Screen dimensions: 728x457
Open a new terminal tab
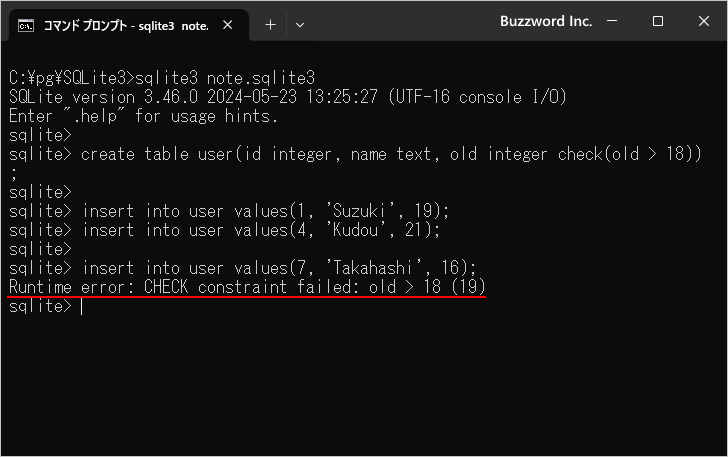(270, 25)
